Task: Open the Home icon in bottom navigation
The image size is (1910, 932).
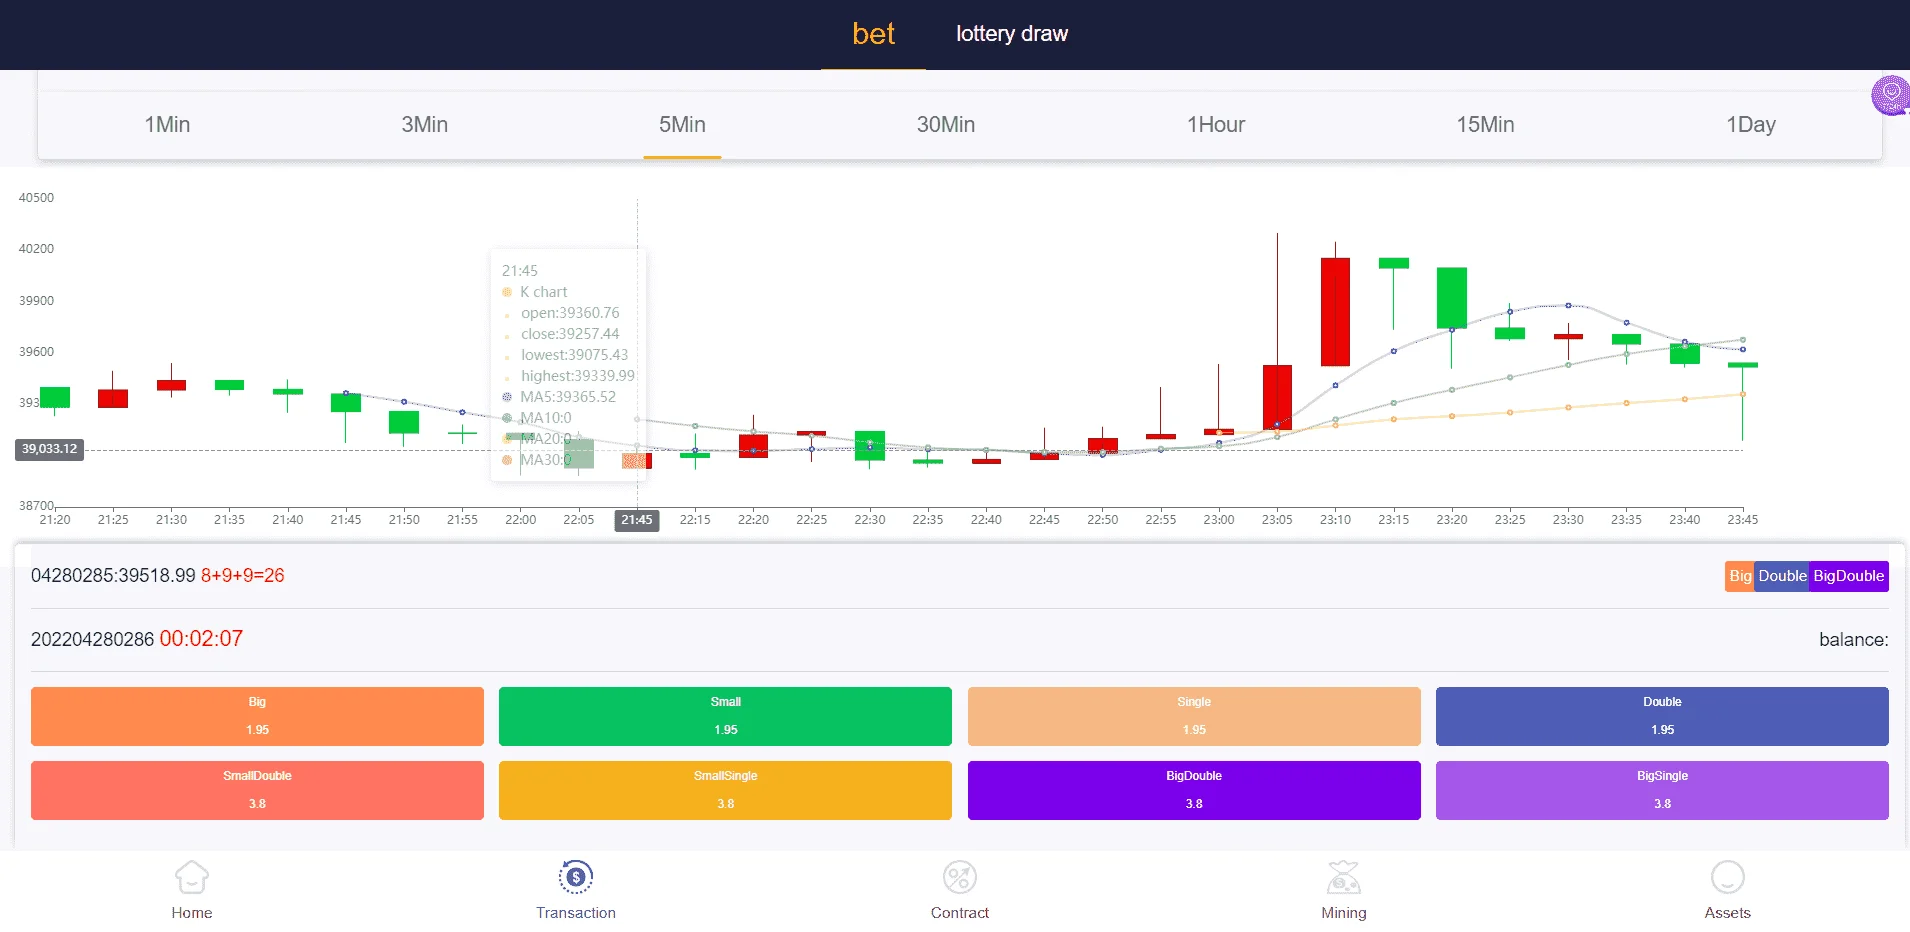Action: [x=191, y=878]
